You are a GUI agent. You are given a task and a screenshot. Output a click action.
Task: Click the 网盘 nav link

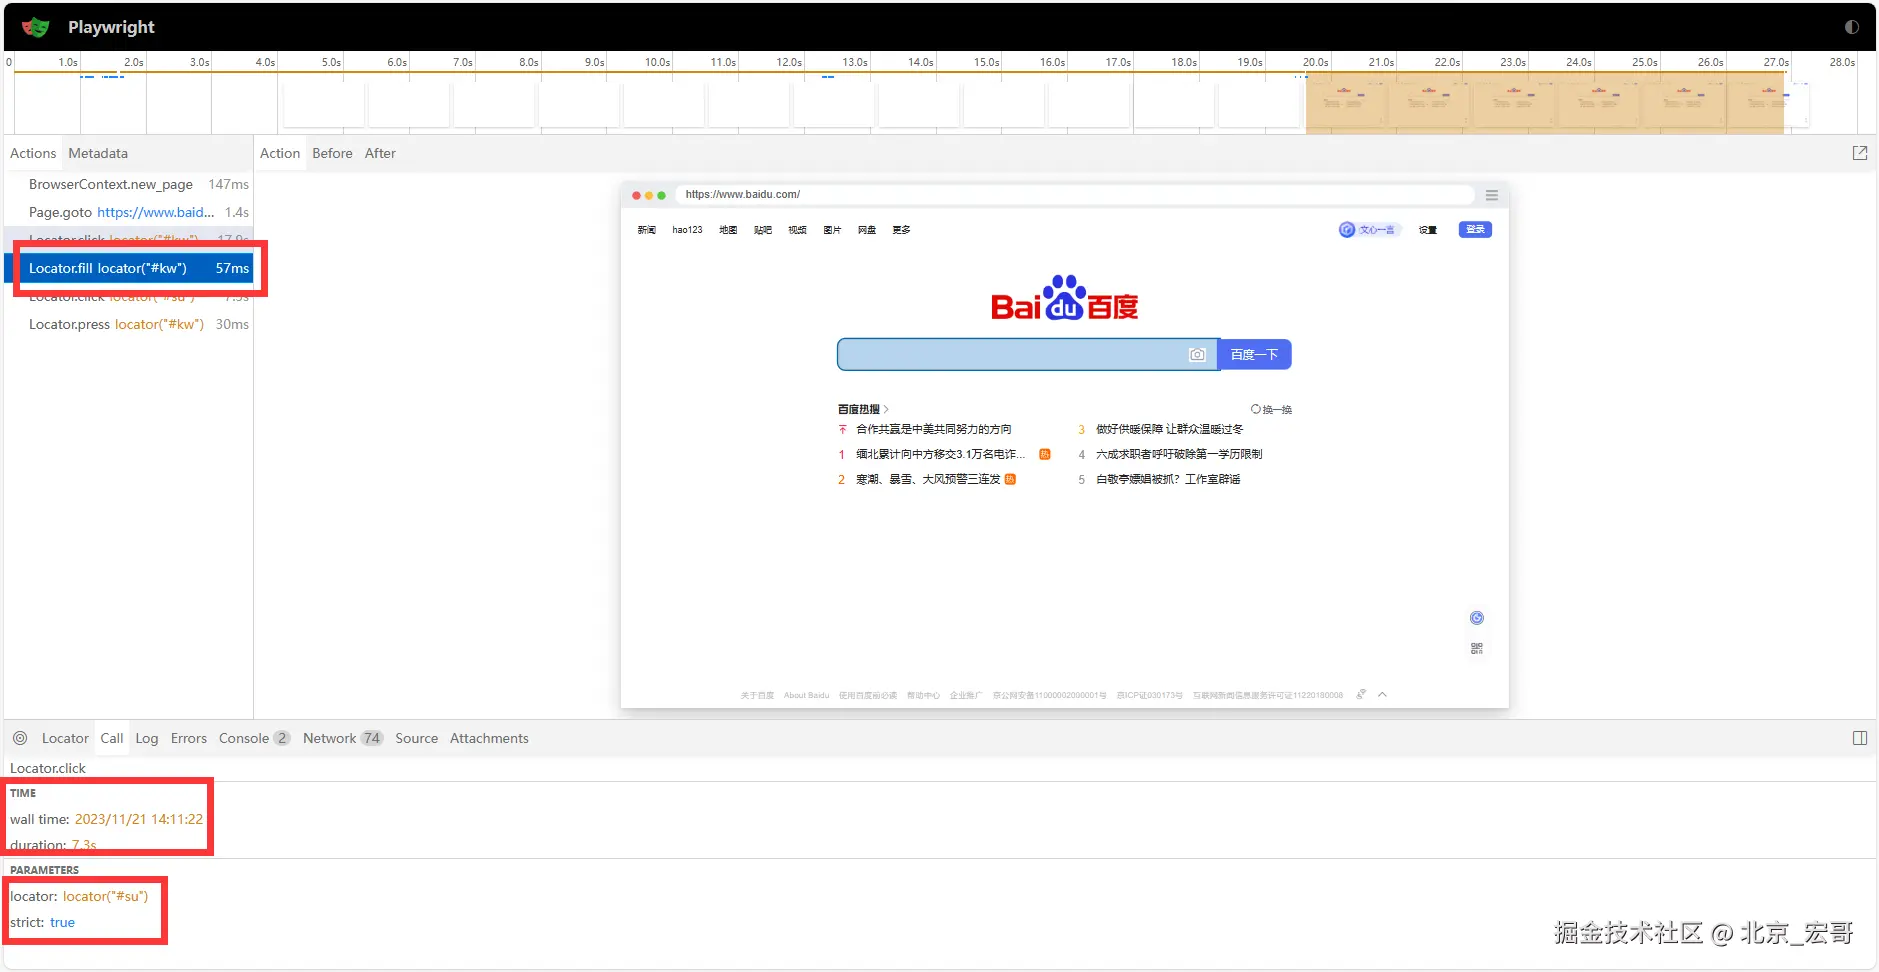coord(867,230)
